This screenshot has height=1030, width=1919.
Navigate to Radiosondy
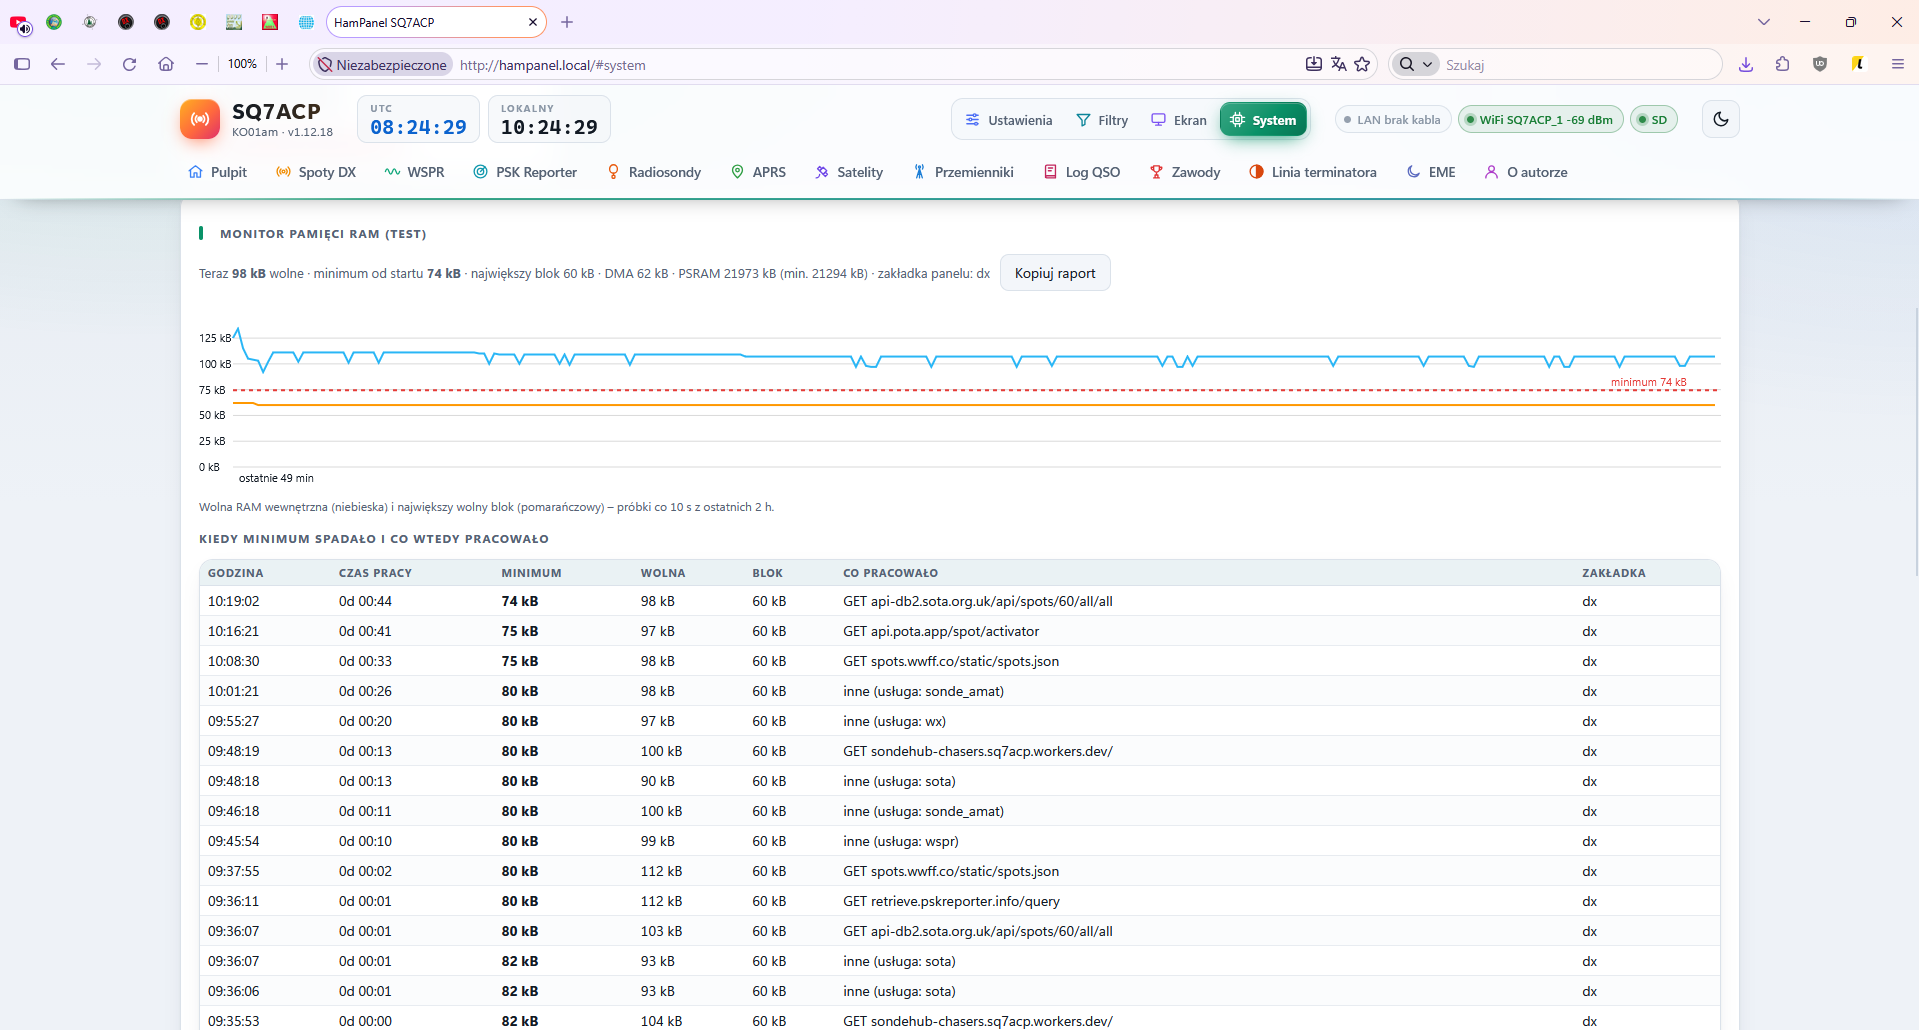click(x=654, y=172)
